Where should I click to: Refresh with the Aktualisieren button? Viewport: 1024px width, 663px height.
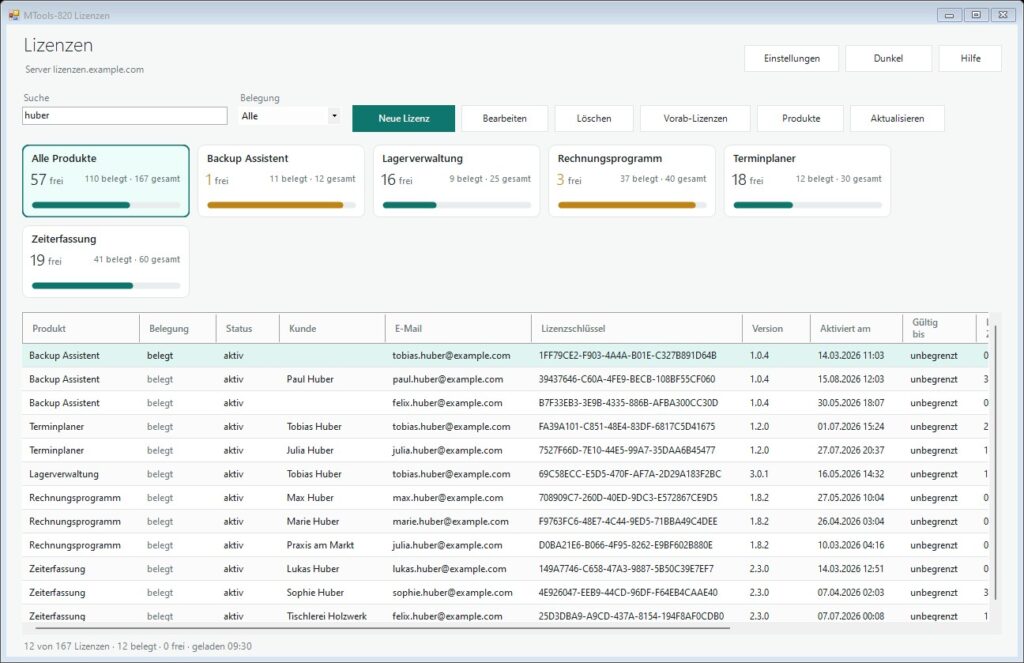pos(897,118)
